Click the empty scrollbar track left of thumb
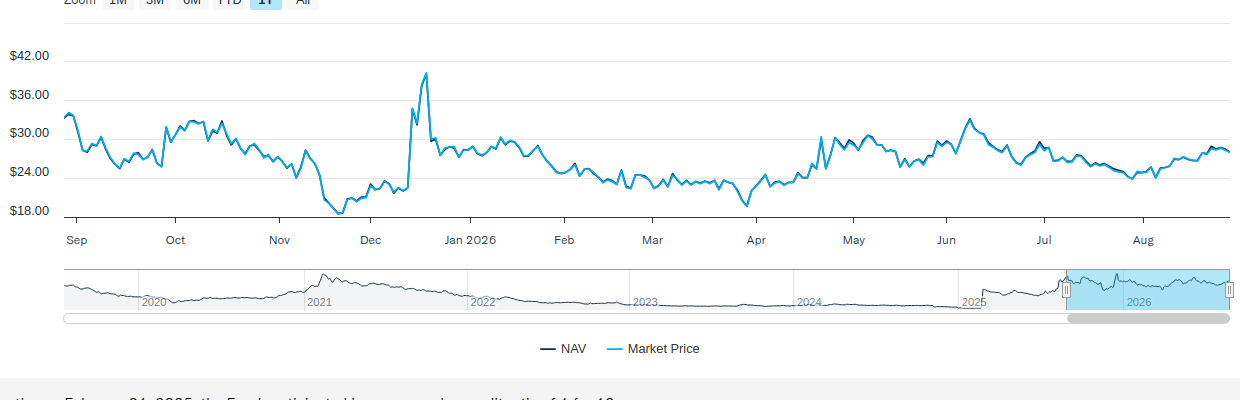The height and width of the screenshot is (400, 1240). click(565, 319)
